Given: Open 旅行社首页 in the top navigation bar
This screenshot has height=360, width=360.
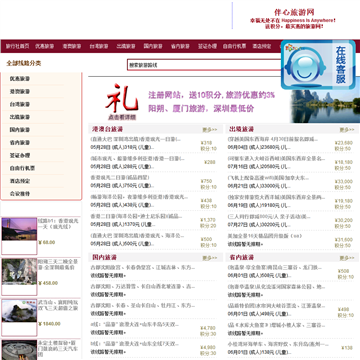Looking at the screenshot, I should (x=17, y=46).
